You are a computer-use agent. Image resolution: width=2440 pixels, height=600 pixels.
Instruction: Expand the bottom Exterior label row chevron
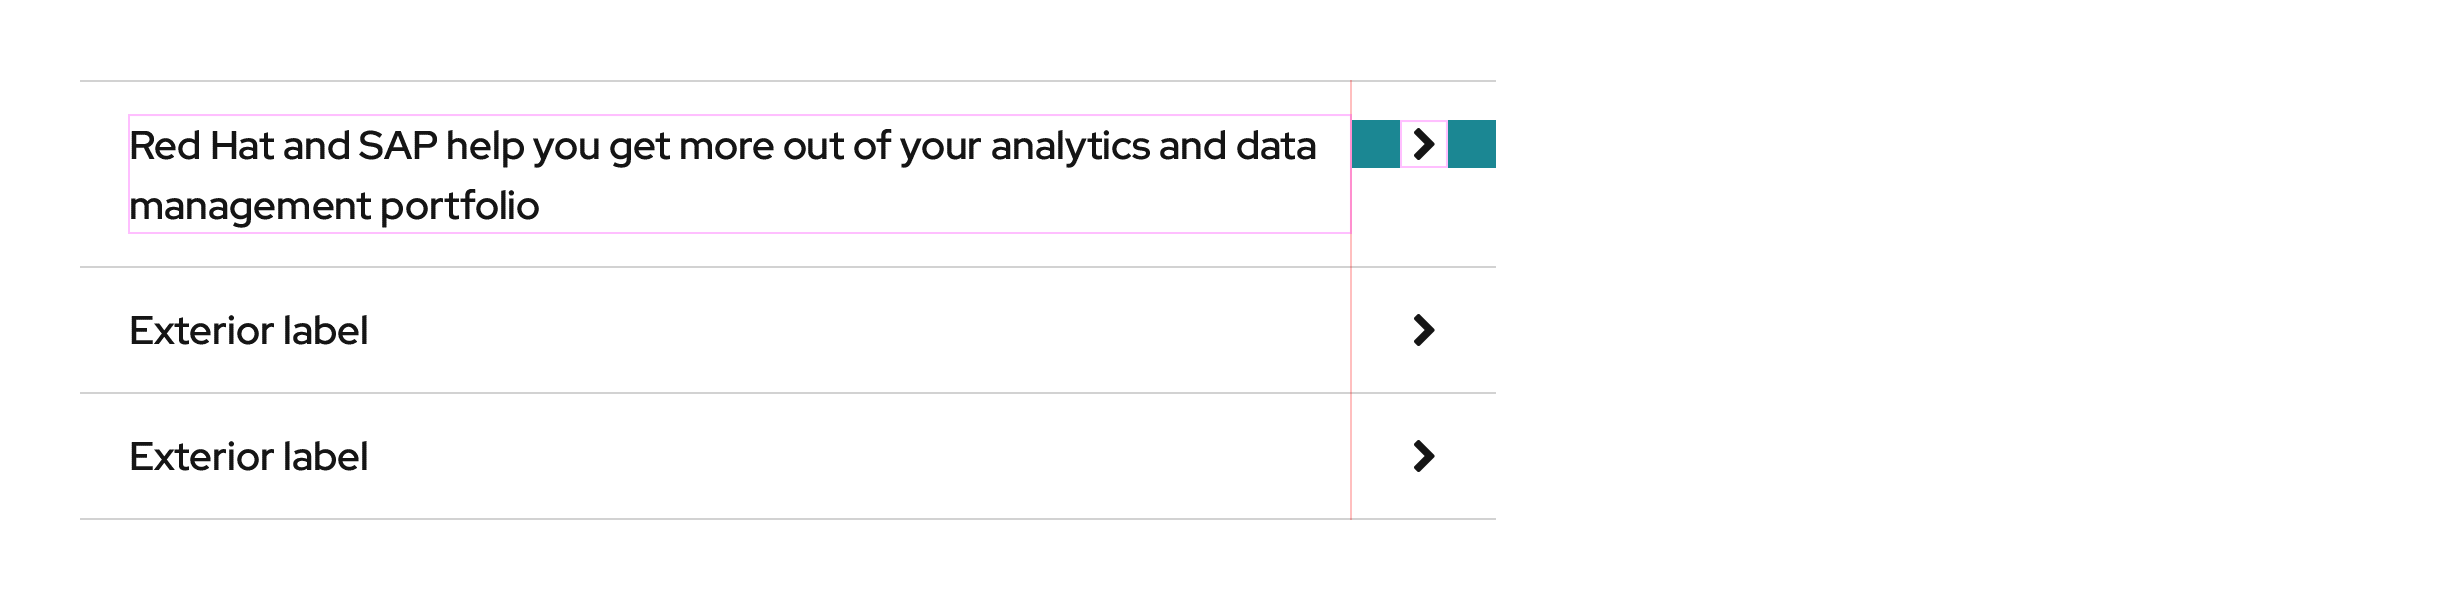(1423, 456)
